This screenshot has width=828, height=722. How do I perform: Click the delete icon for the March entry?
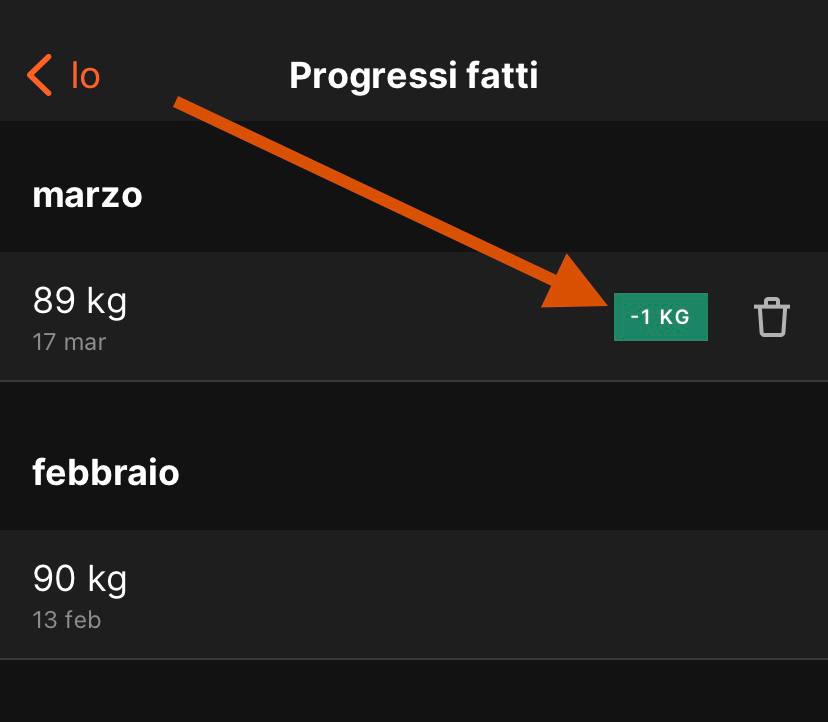tap(771, 316)
